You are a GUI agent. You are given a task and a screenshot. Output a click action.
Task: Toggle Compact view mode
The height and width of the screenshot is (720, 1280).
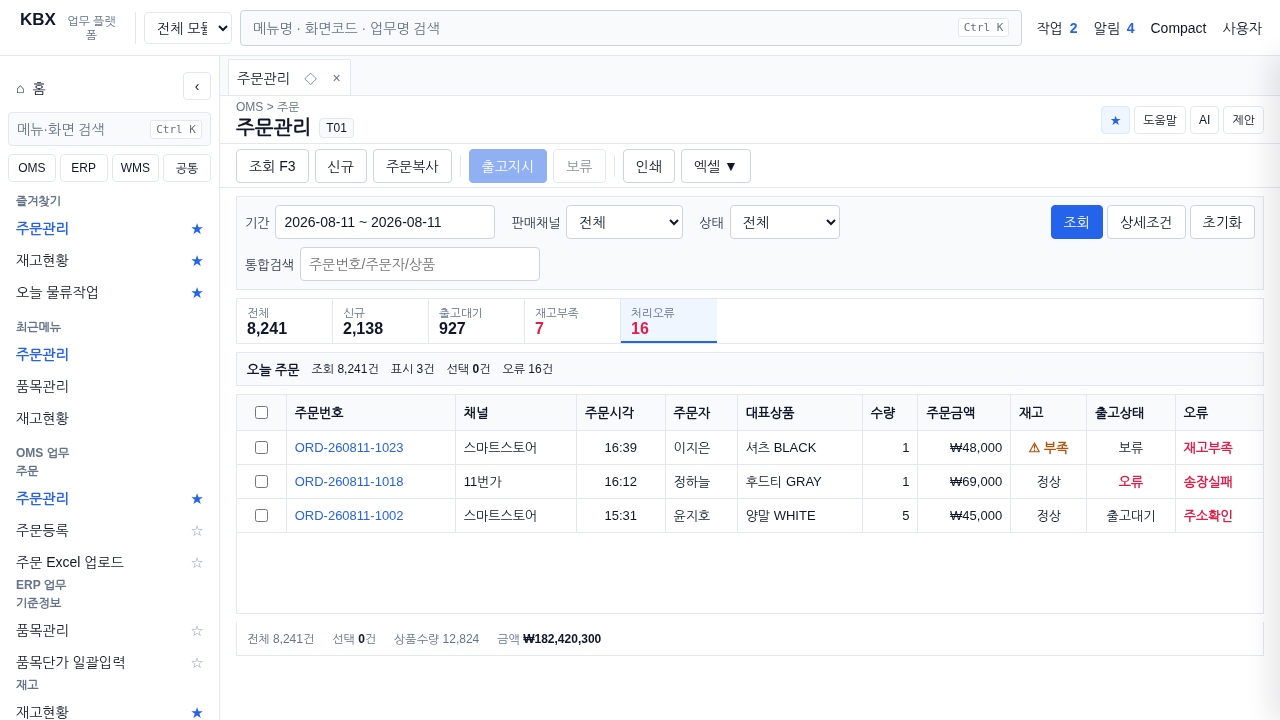click(x=1178, y=28)
